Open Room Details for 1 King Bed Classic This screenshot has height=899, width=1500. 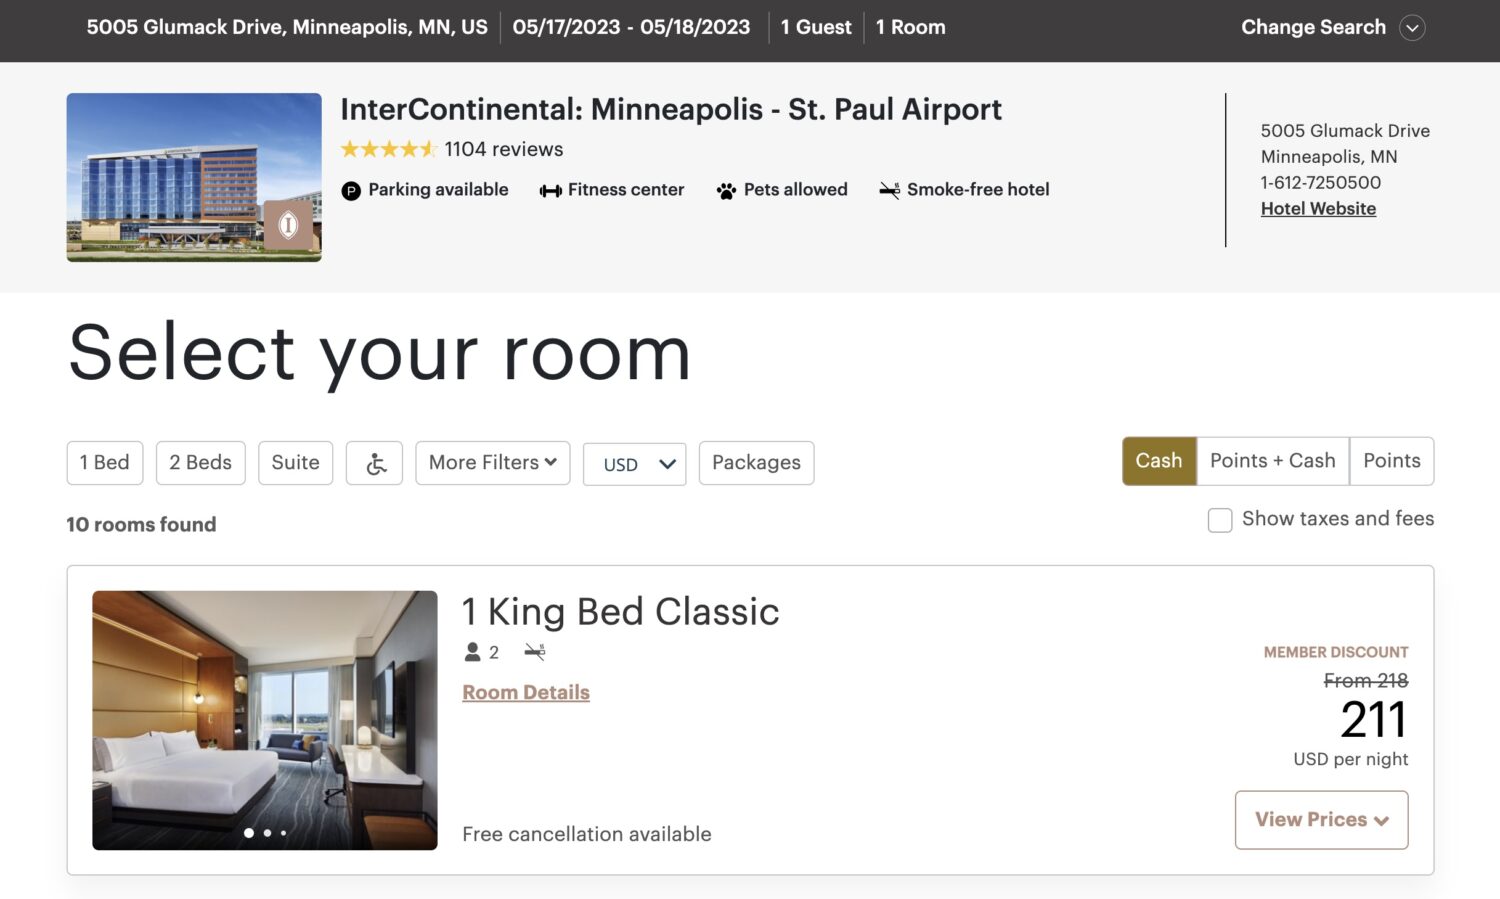pyautogui.click(x=526, y=691)
